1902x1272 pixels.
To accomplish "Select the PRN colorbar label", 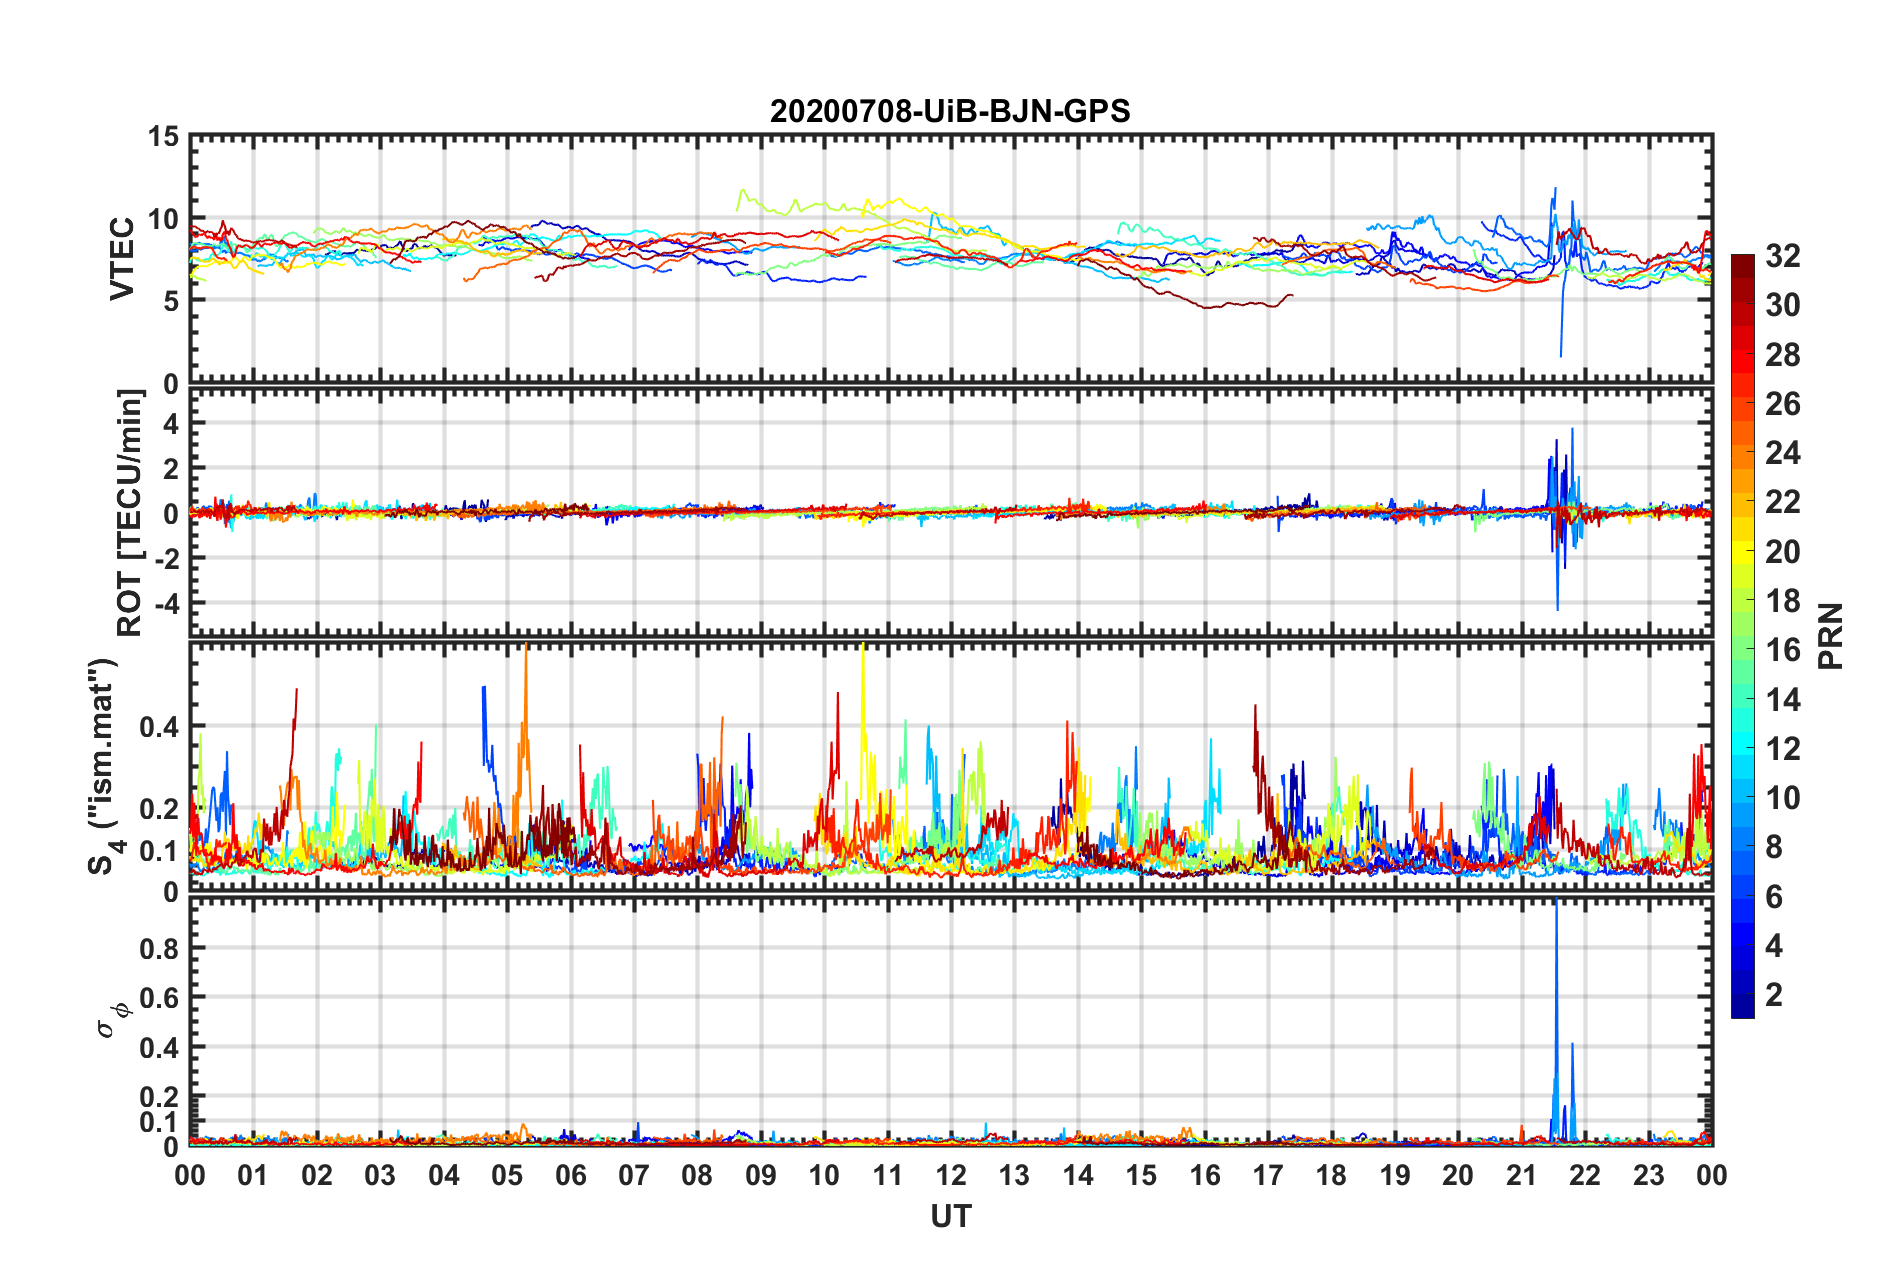I will [1830, 636].
